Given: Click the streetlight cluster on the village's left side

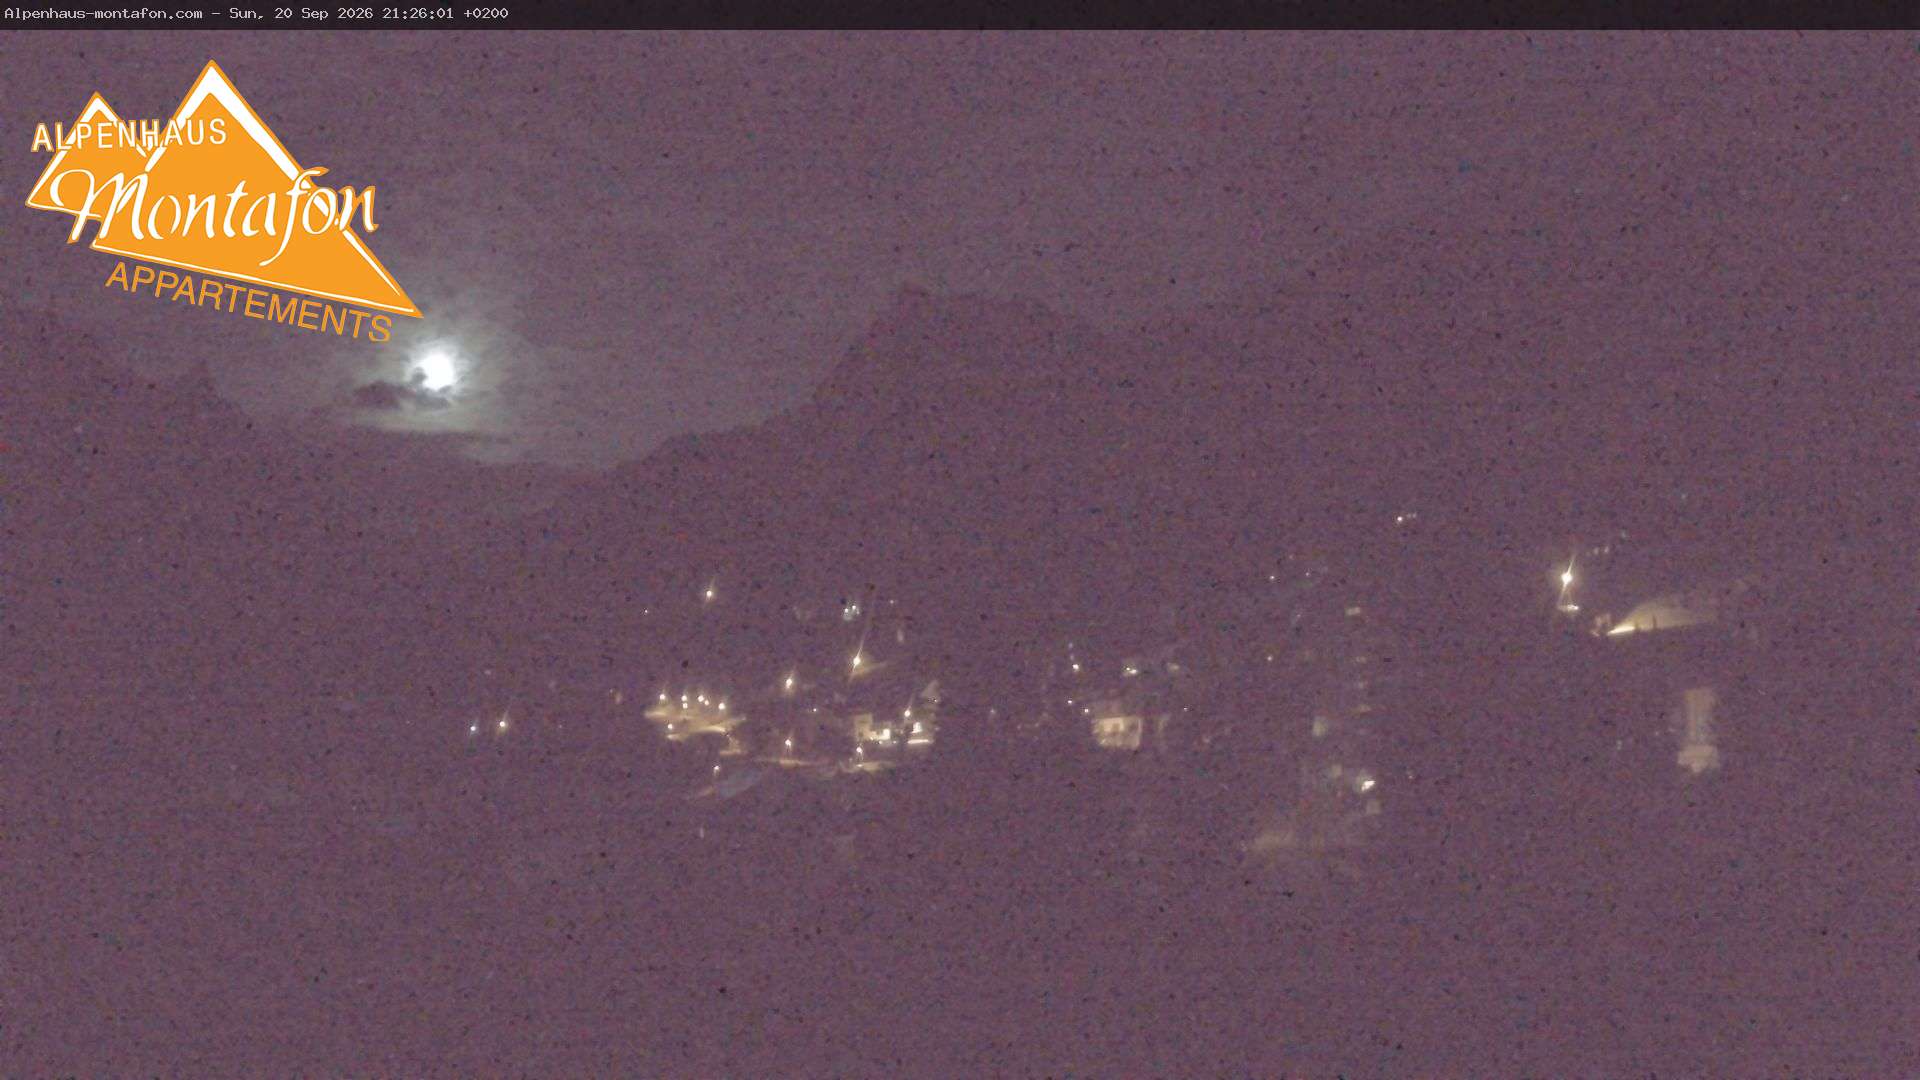Looking at the screenshot, I should coord(690,710).
